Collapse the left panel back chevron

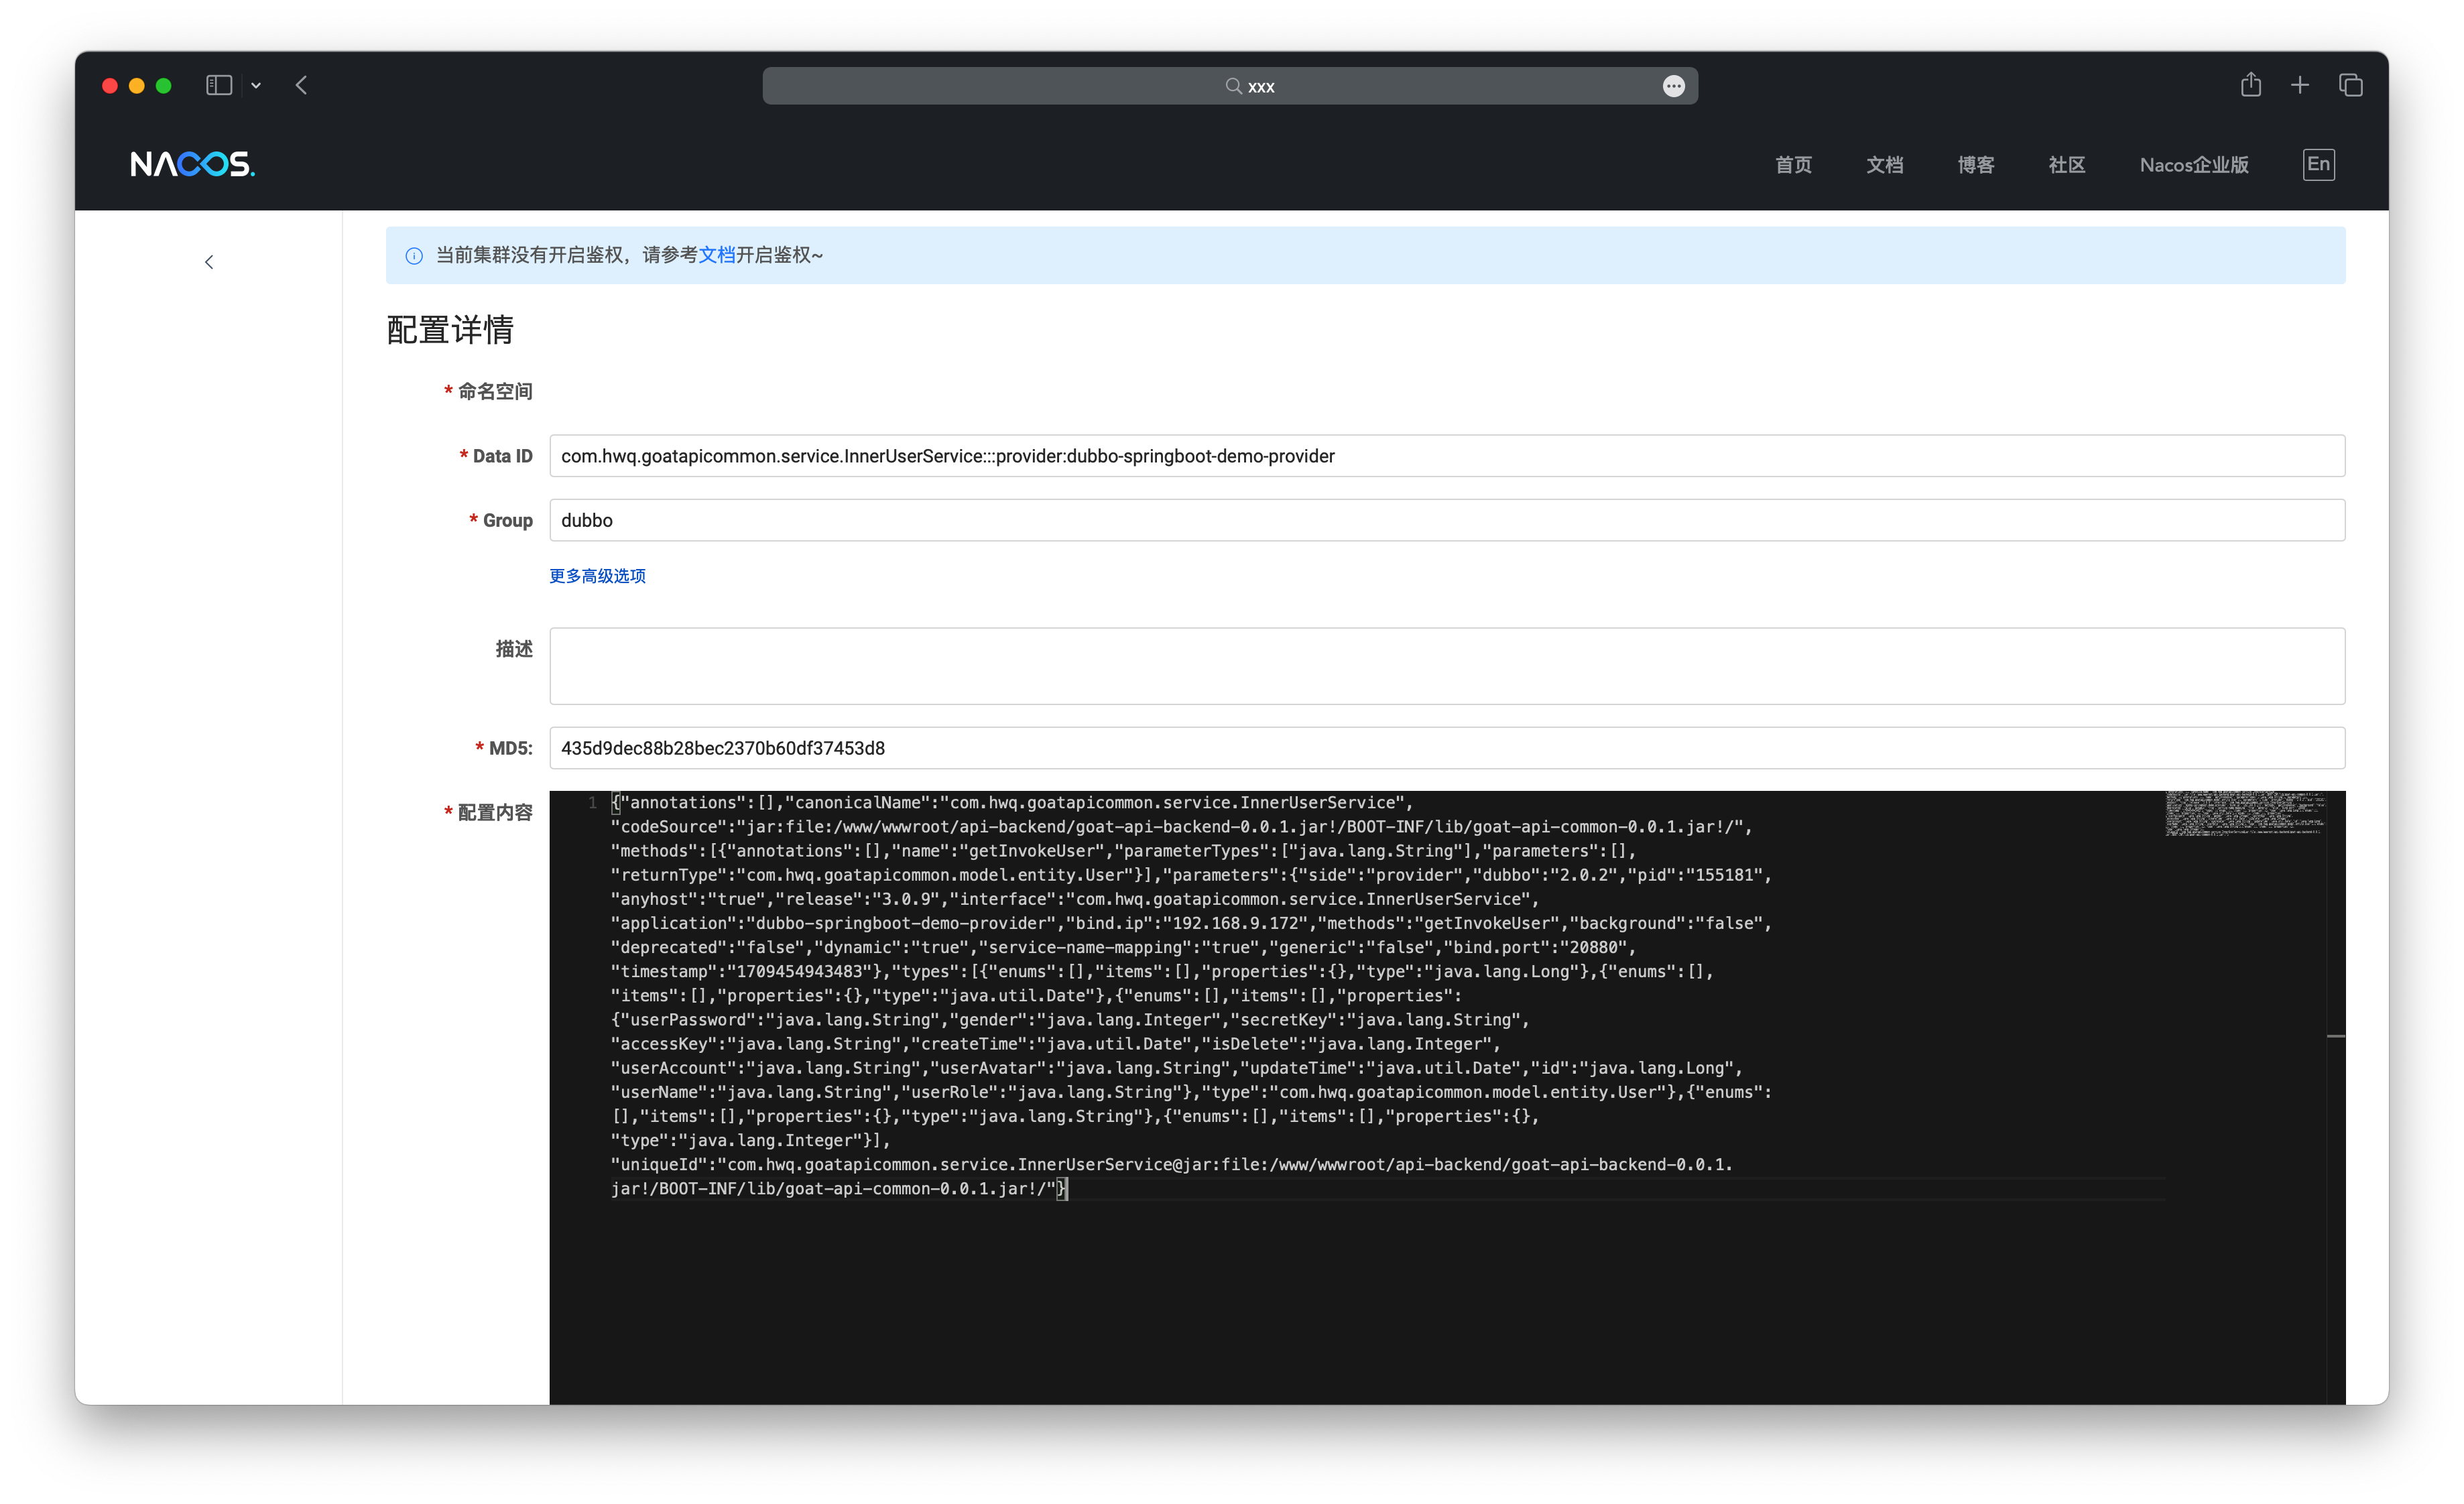[x=209, y=262]
